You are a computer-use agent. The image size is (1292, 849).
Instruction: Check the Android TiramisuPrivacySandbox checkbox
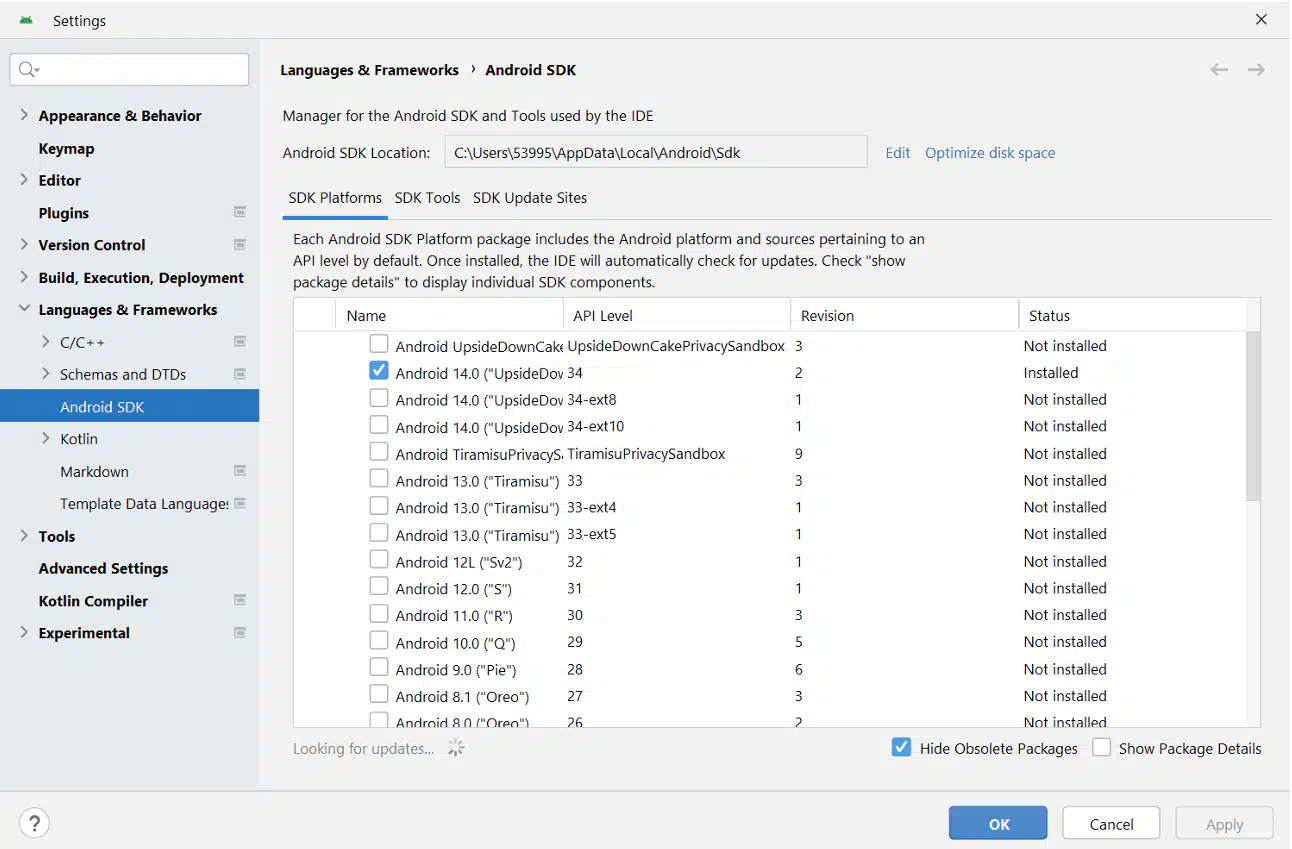coord(379,452)
